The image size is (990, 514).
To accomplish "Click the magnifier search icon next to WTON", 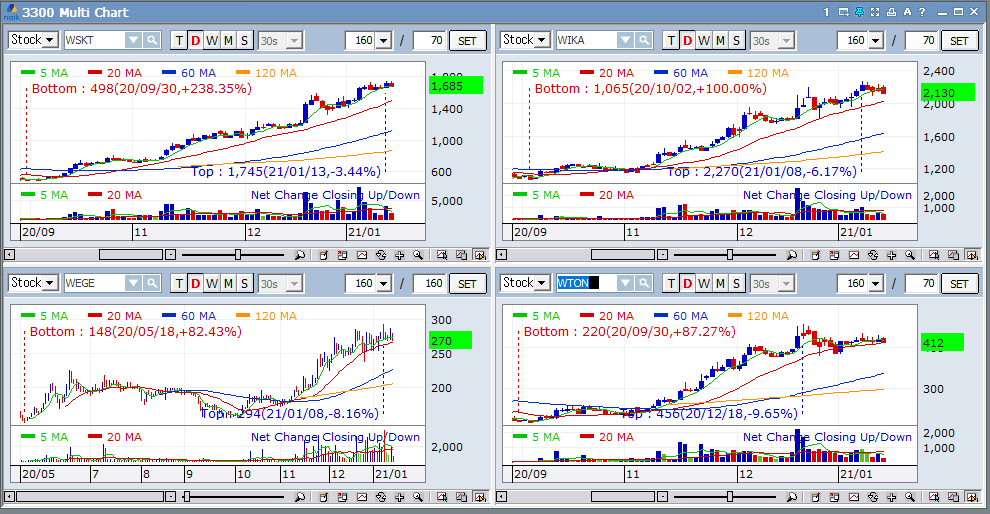I will 644,283.
